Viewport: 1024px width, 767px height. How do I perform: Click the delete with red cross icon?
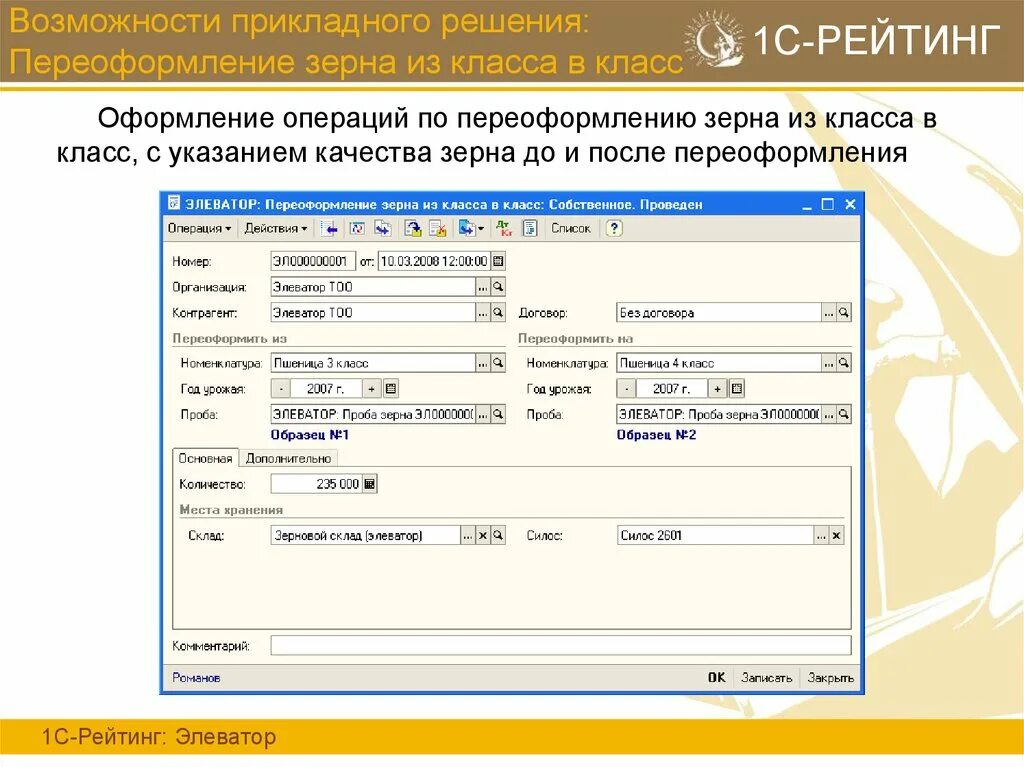(x=438, y=229)
